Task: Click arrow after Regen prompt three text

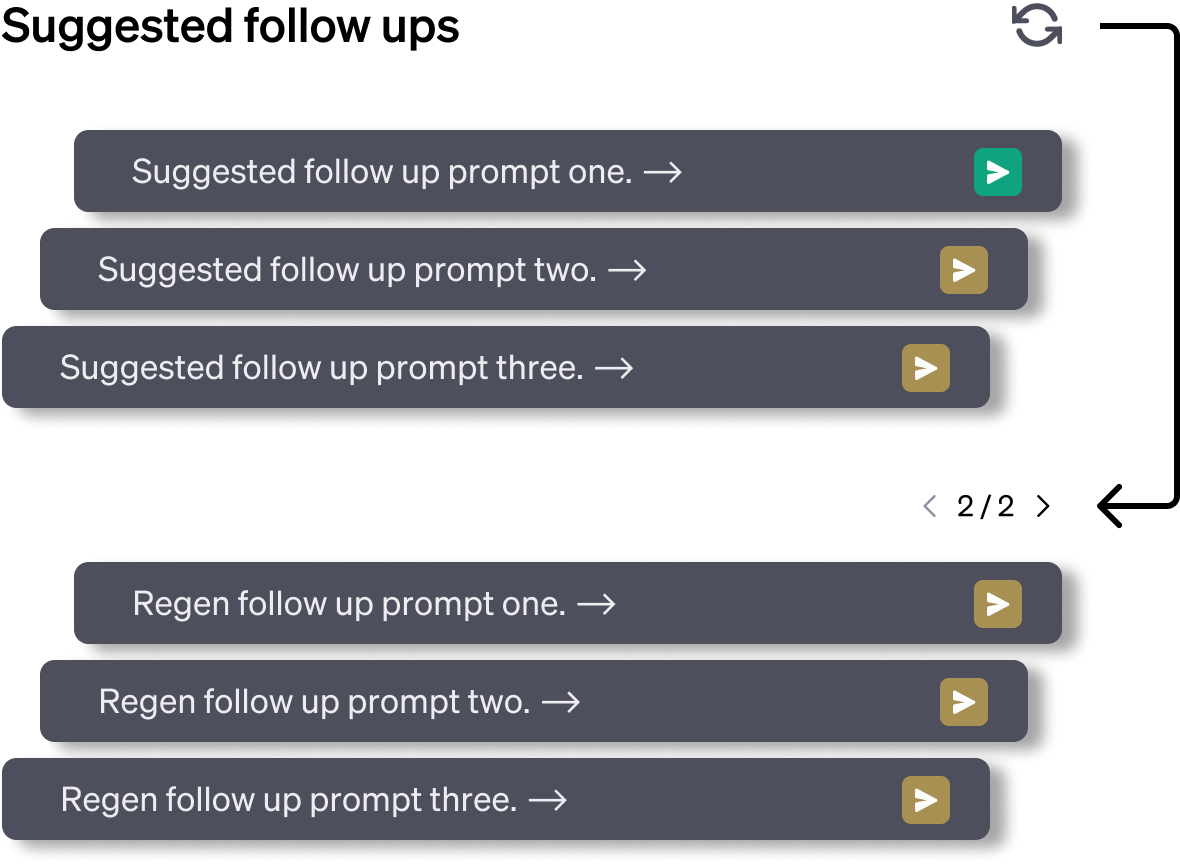Action: [x=548, y=801]
